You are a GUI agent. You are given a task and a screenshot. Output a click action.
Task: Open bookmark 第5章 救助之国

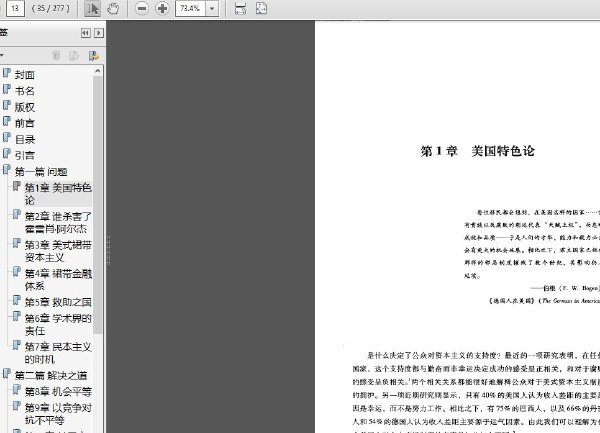(57, 301)
